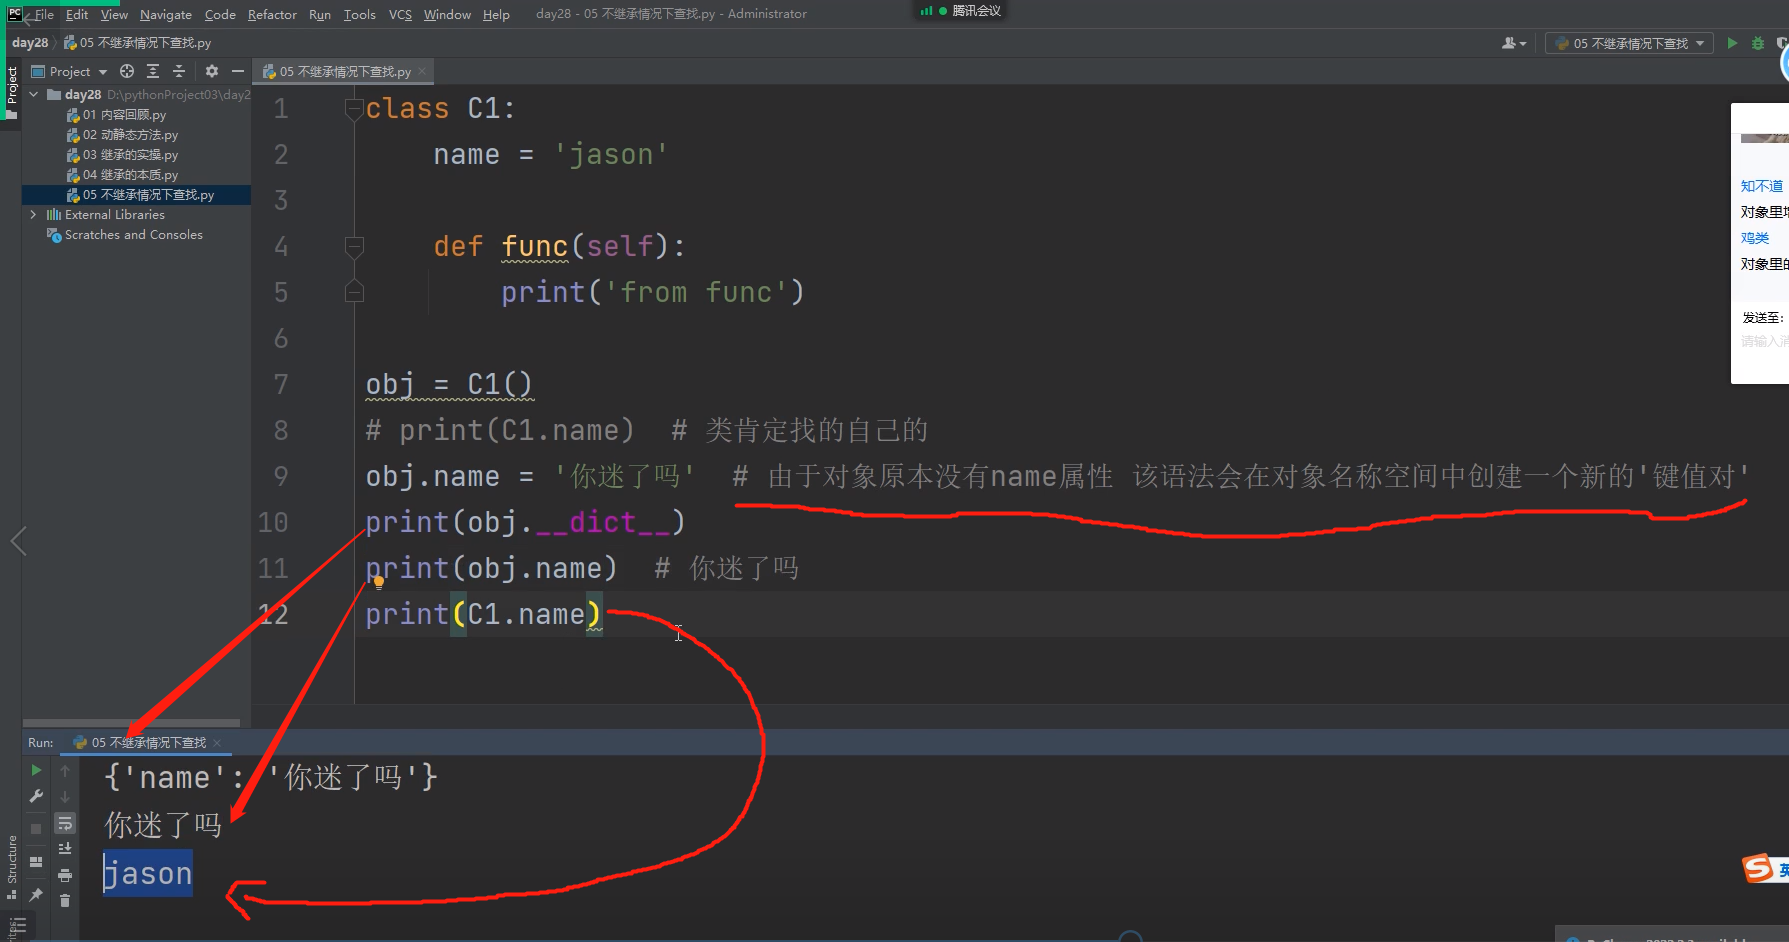Viewport: 1789px width, 942px height.
Task: Click the fold end marker at line 5
Action: (354, 292)
